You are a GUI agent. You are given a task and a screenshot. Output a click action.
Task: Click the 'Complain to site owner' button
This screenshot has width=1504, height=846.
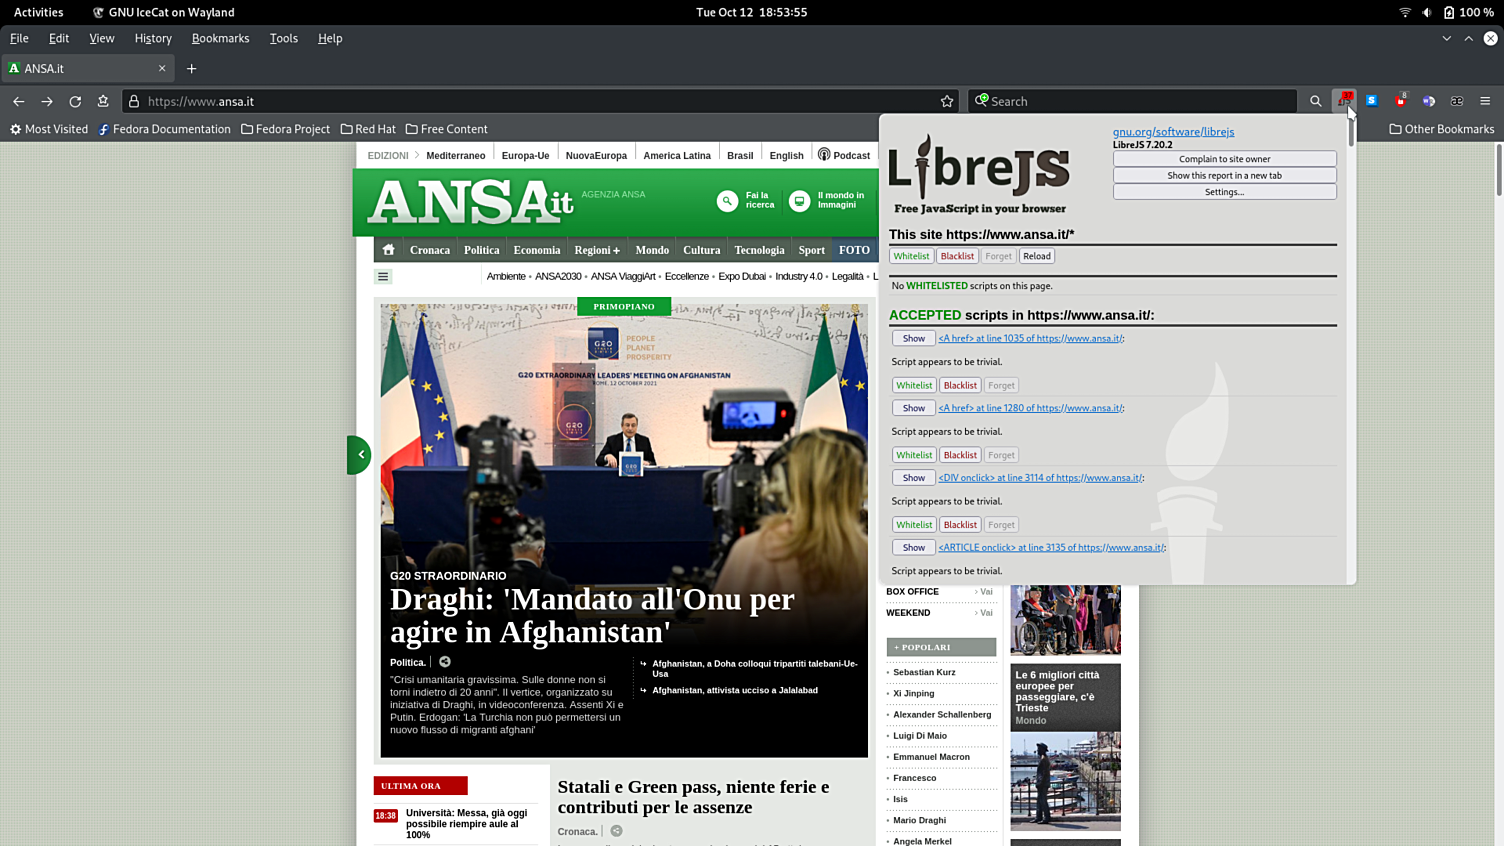tap(1224, 159)
